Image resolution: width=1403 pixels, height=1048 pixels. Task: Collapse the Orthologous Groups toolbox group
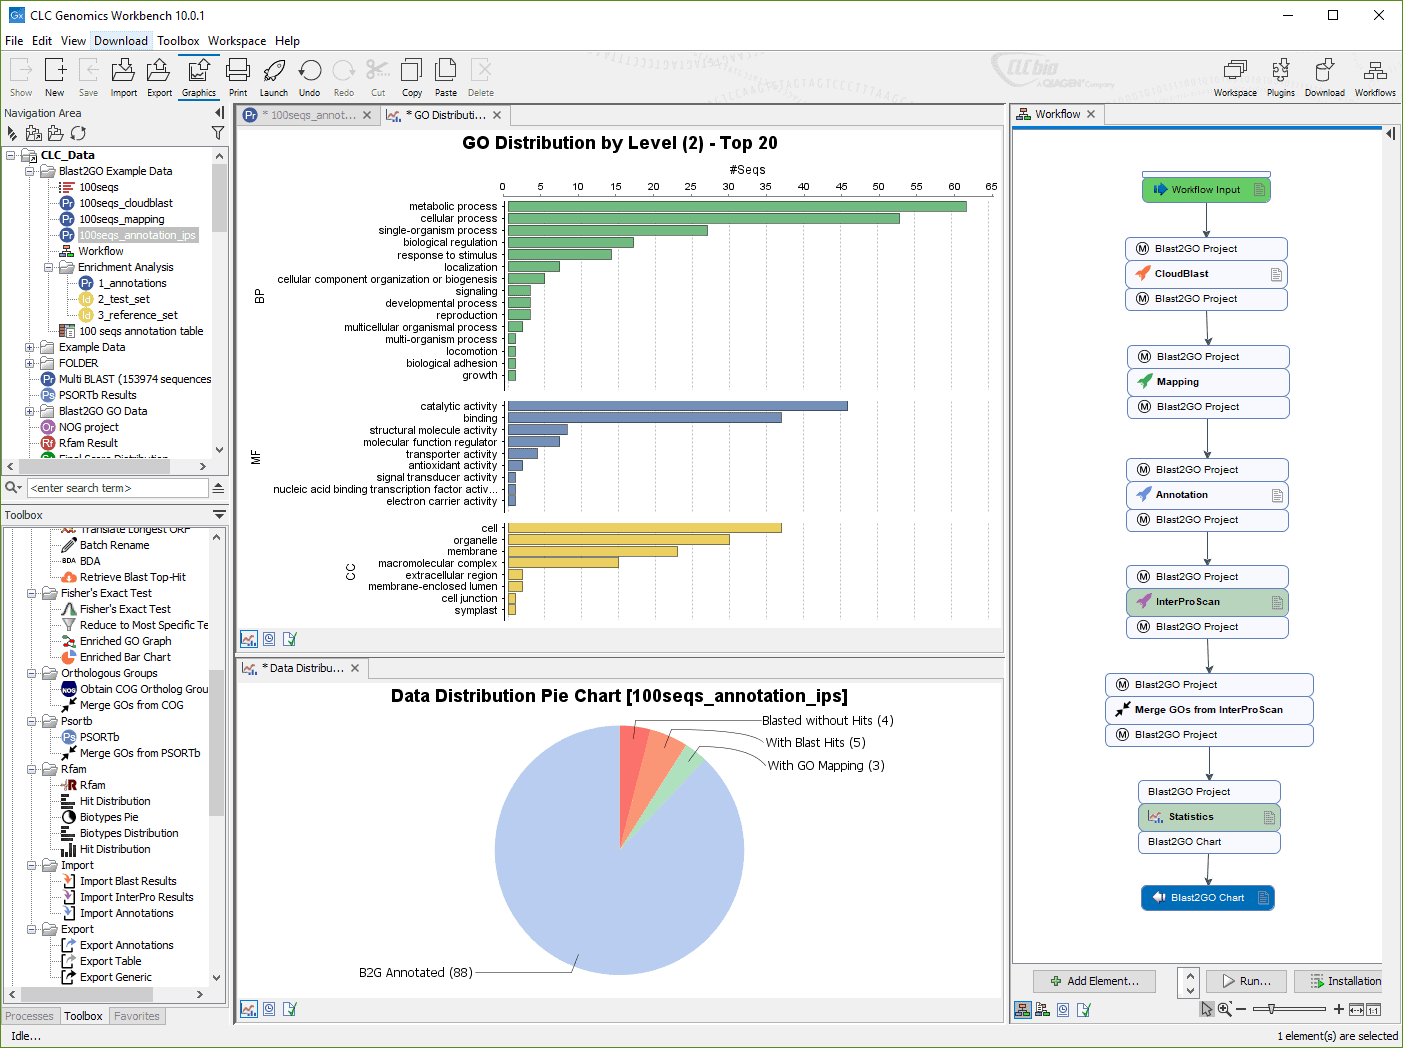(32, 673)
